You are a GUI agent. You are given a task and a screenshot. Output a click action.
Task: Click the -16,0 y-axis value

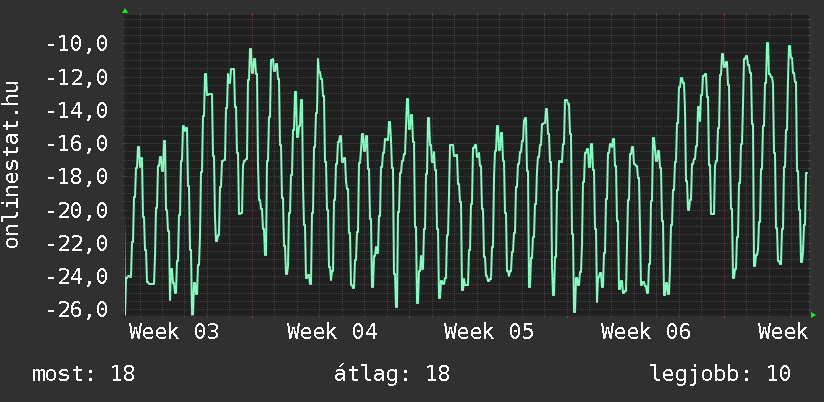[76, 144]
